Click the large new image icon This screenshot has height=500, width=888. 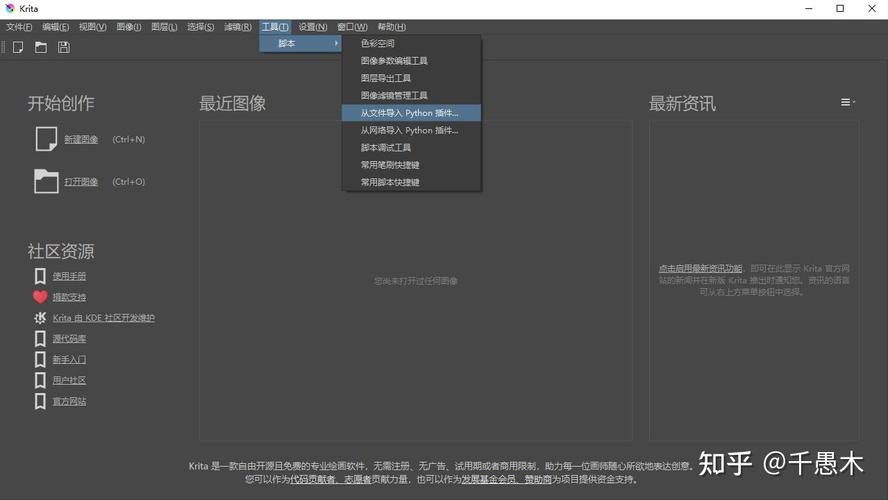click(x=46, y=139)
